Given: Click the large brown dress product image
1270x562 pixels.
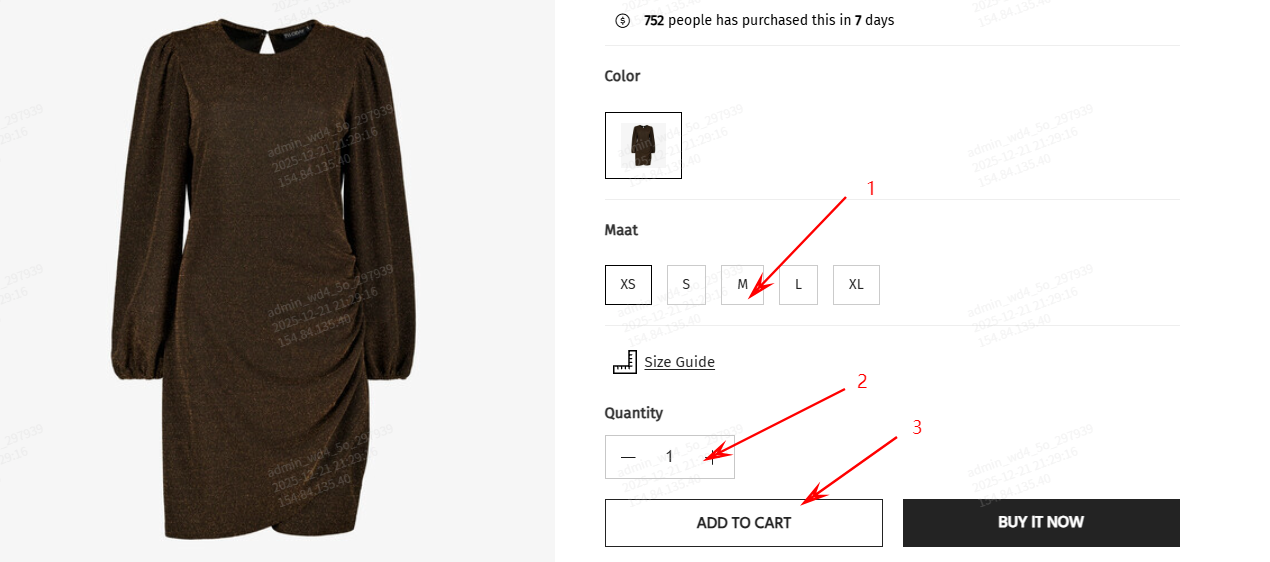Looking at the screenshot, I should [263, 280].
